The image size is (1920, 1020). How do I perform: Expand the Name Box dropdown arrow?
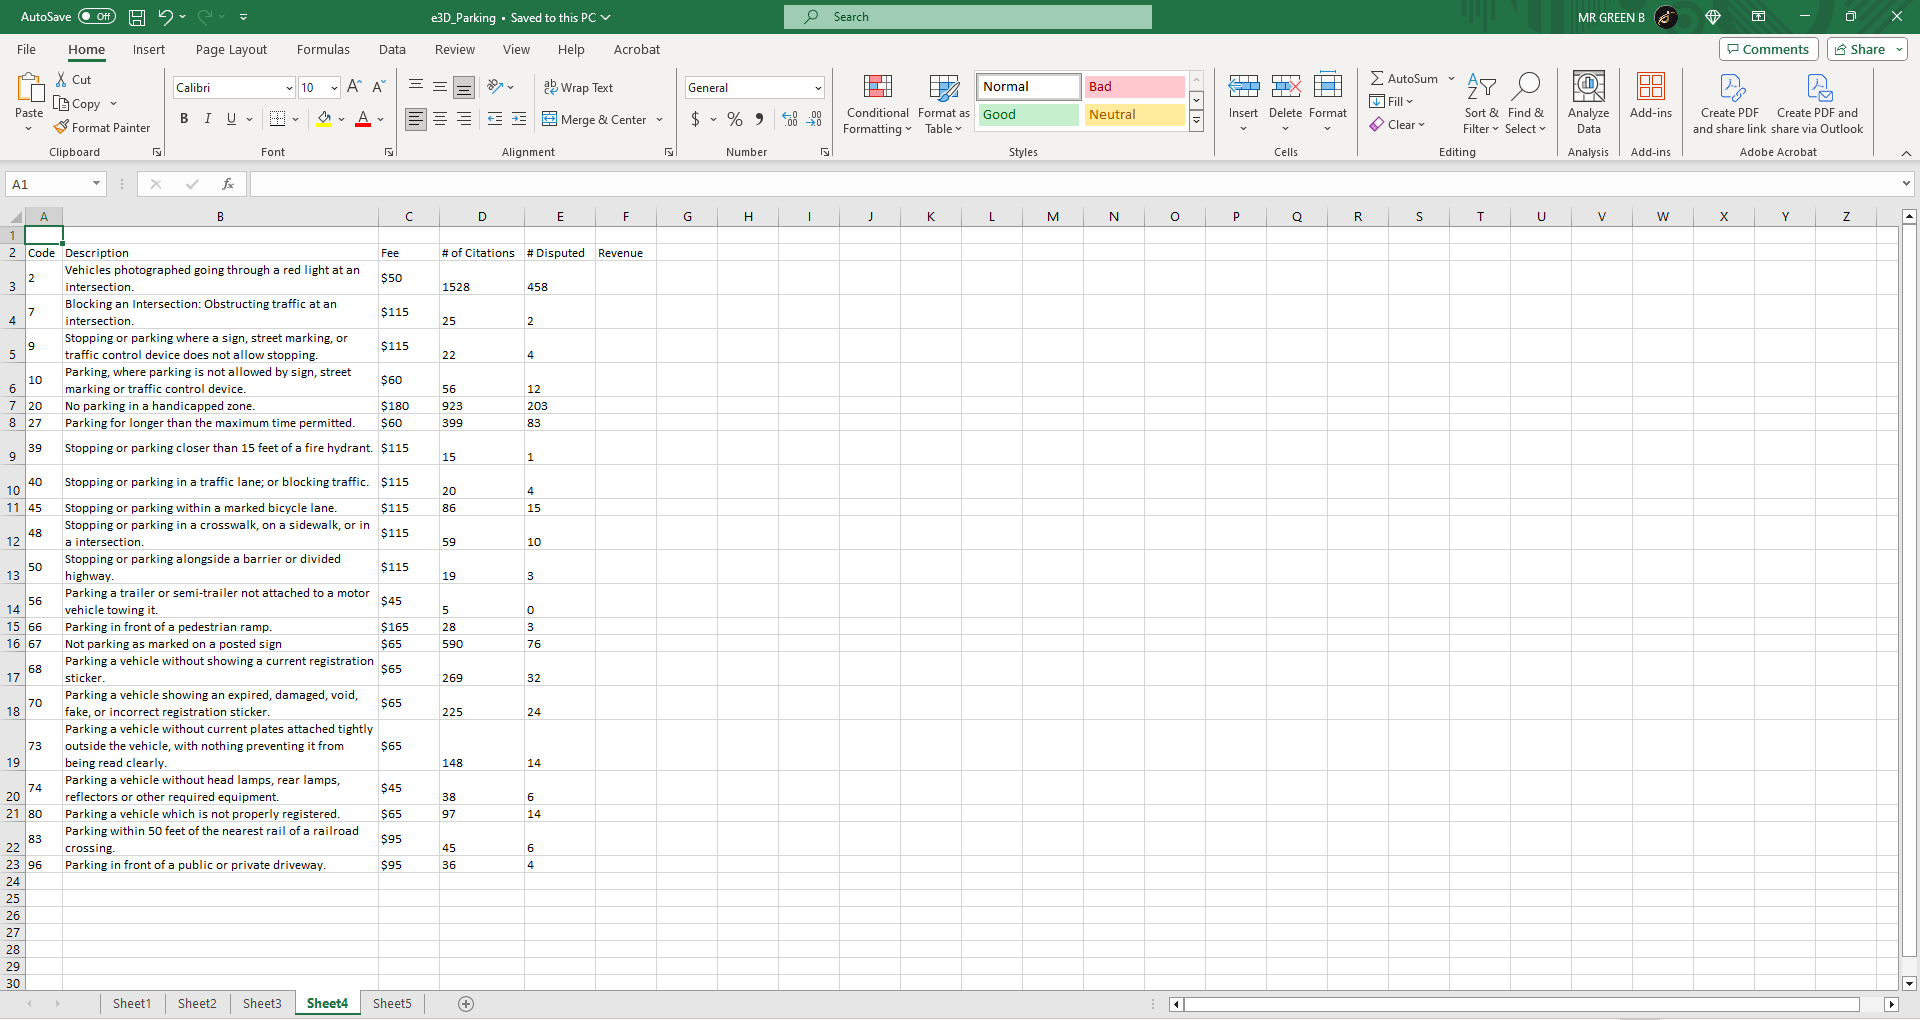pyautogui.click(x=97, y=184)
